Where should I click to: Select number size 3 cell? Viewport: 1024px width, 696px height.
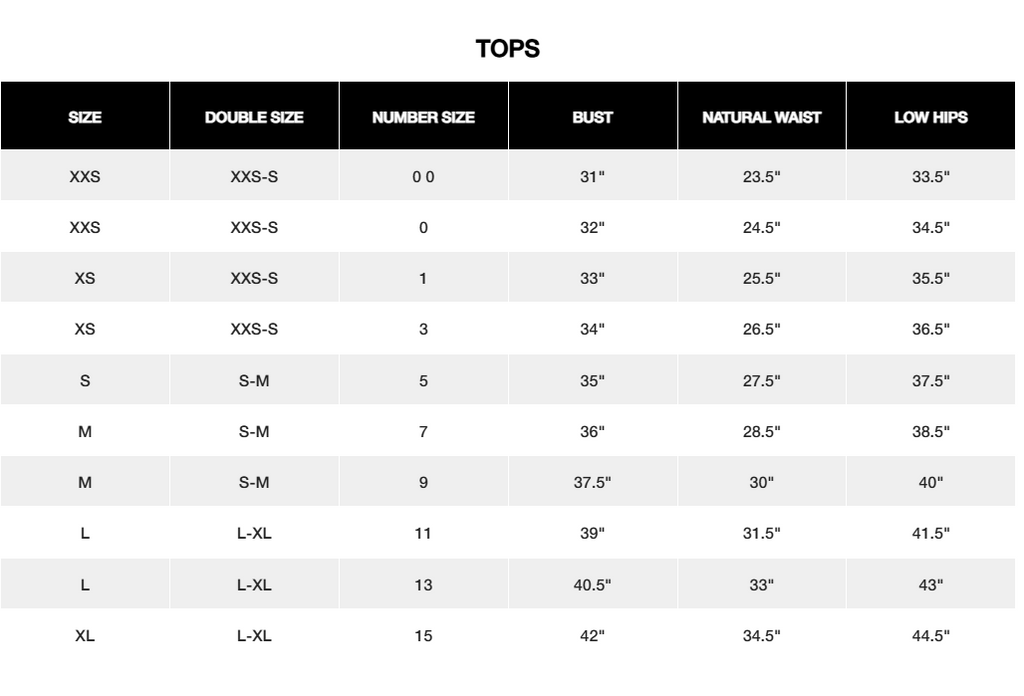coord(423,329)
